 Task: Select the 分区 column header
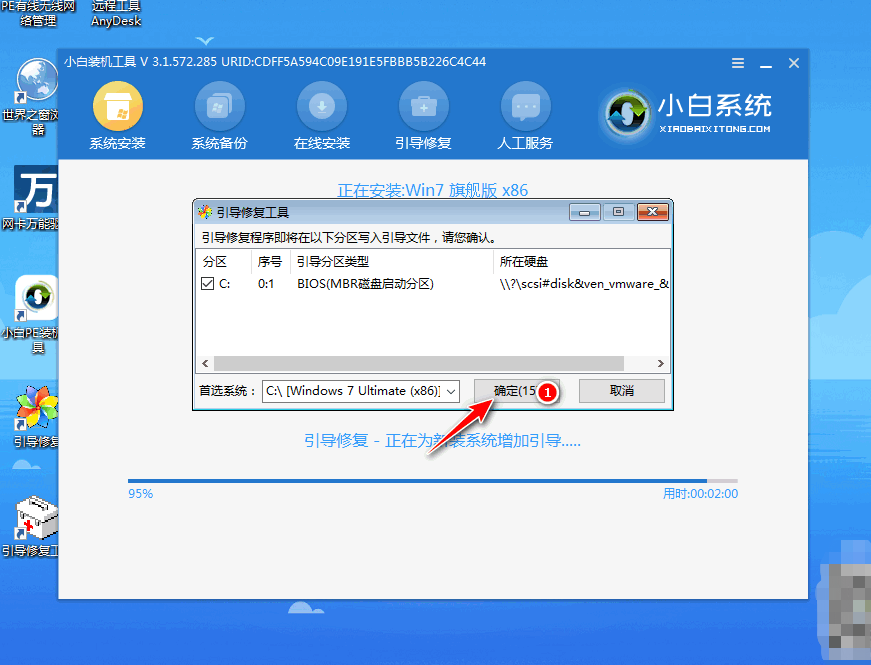coord(223,262)
